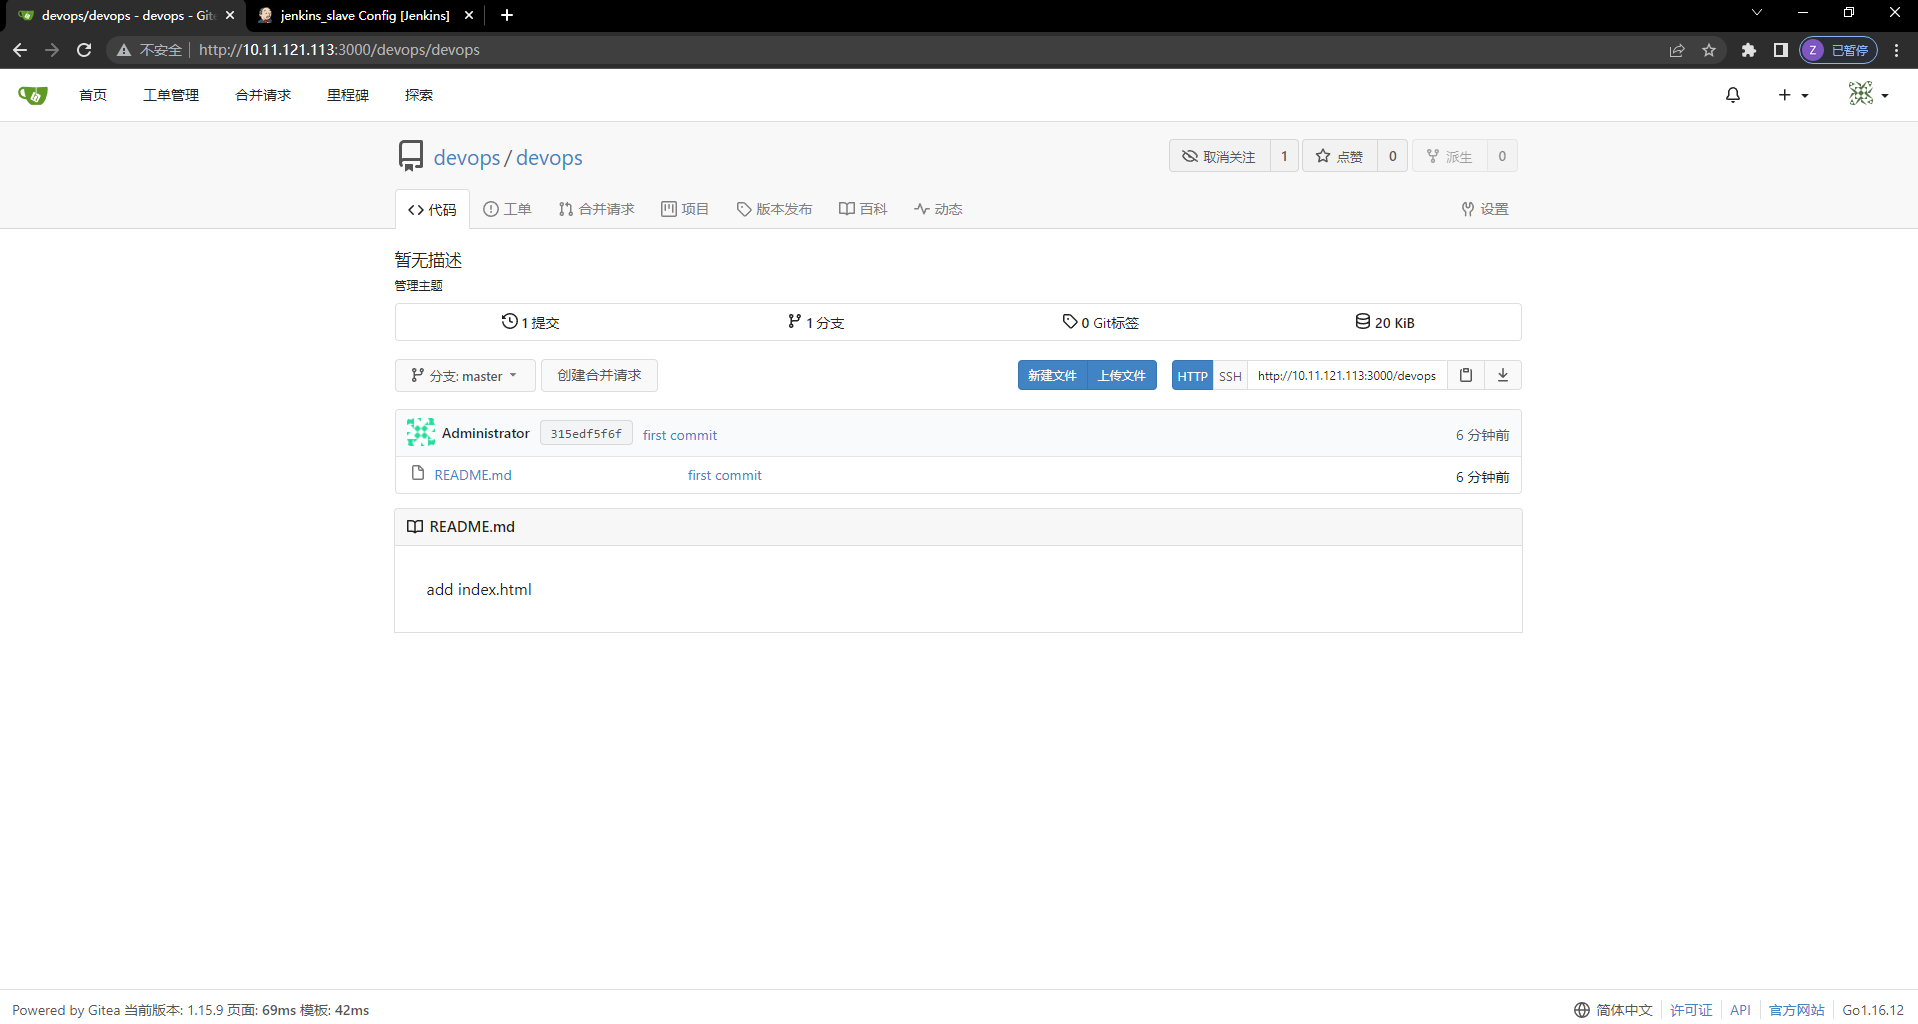
Task: Select the 版本发布 repository tab
Action: pos(774,209)
